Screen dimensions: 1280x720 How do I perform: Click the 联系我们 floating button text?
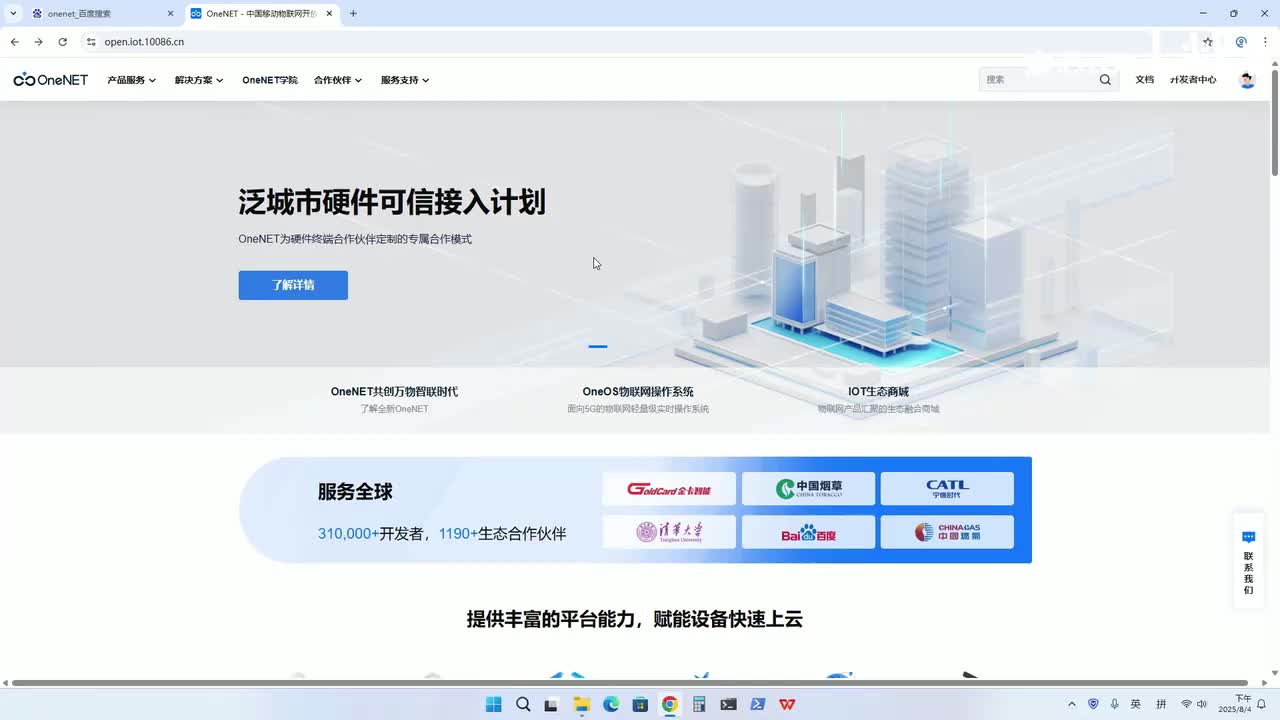(1248, 573)
